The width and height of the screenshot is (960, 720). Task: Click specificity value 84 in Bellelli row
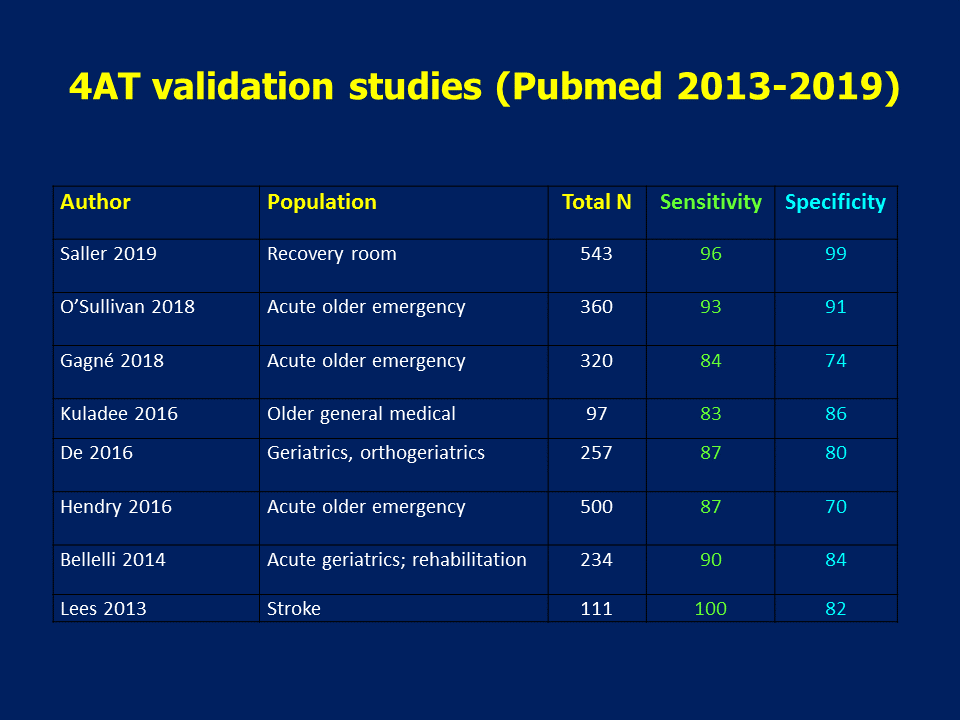[x=836, y=560]
